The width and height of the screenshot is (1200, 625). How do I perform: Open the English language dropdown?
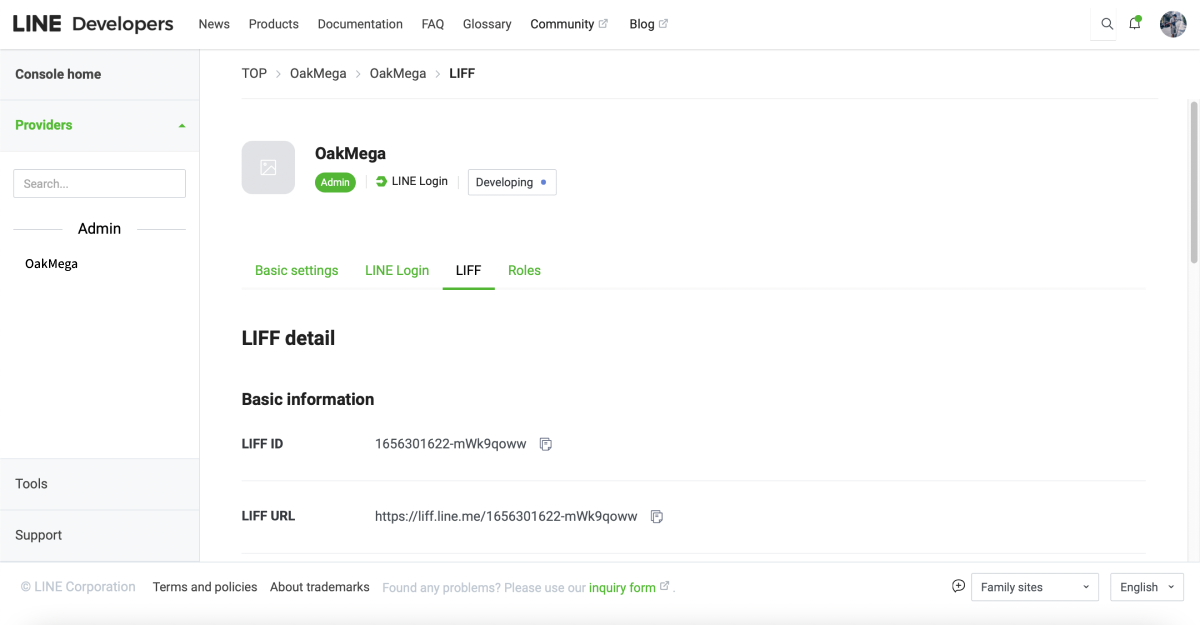[x=1146, y=587]
